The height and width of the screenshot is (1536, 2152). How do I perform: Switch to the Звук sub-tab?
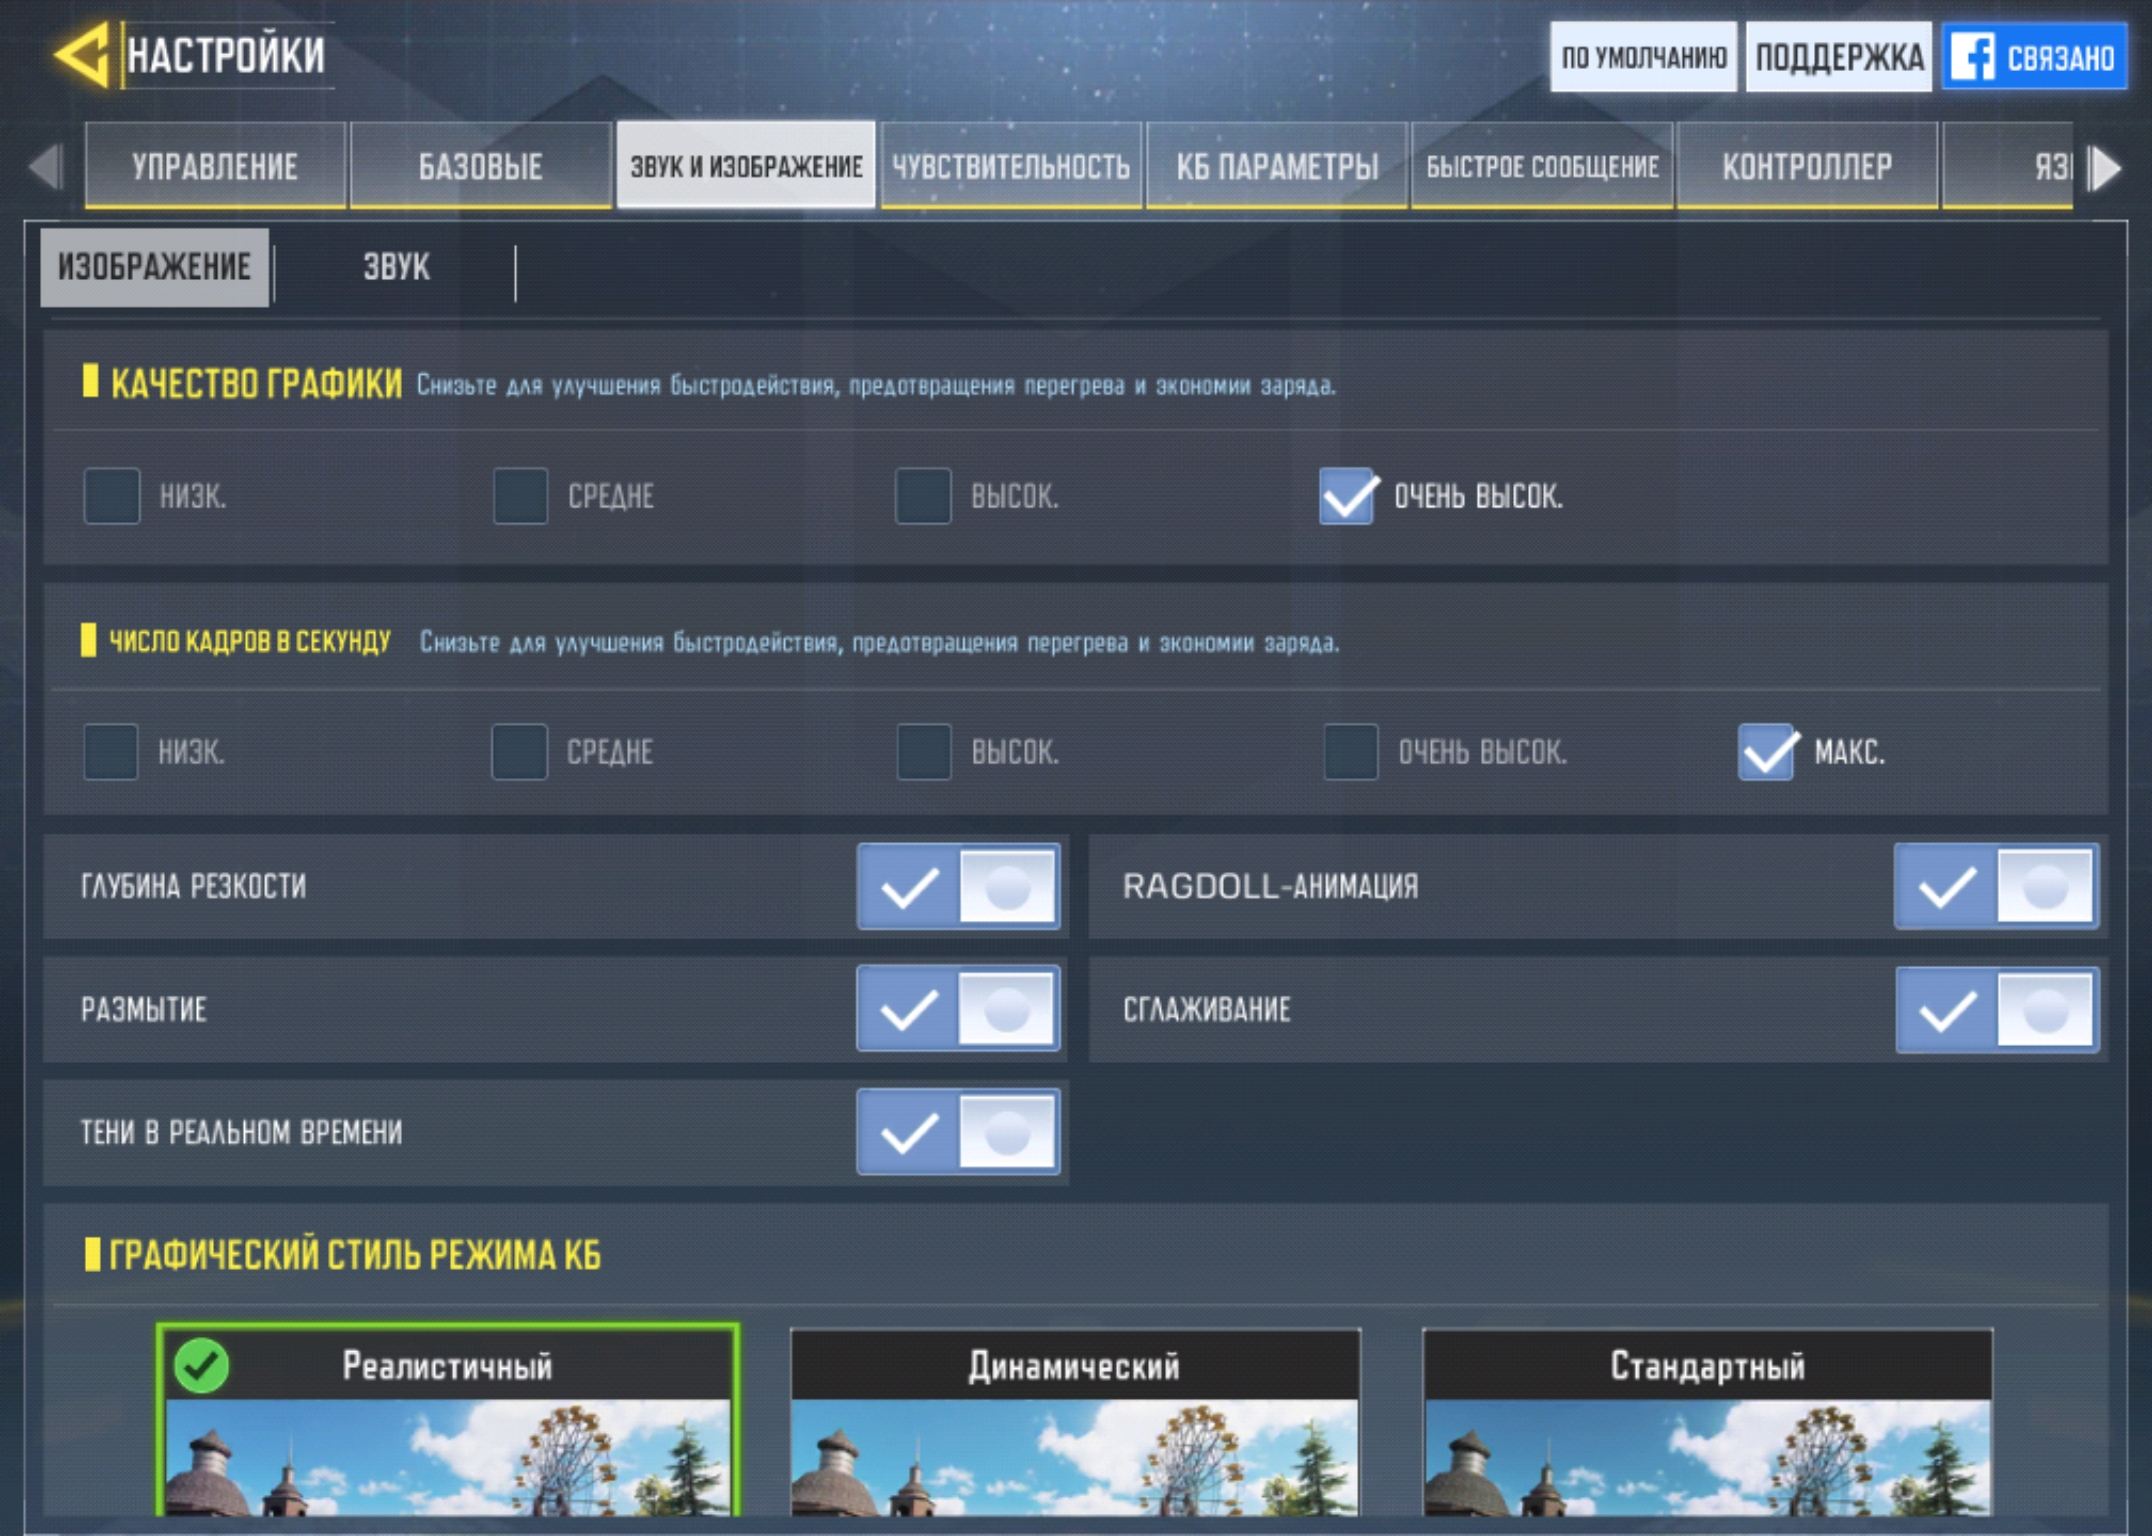[396, 267]
